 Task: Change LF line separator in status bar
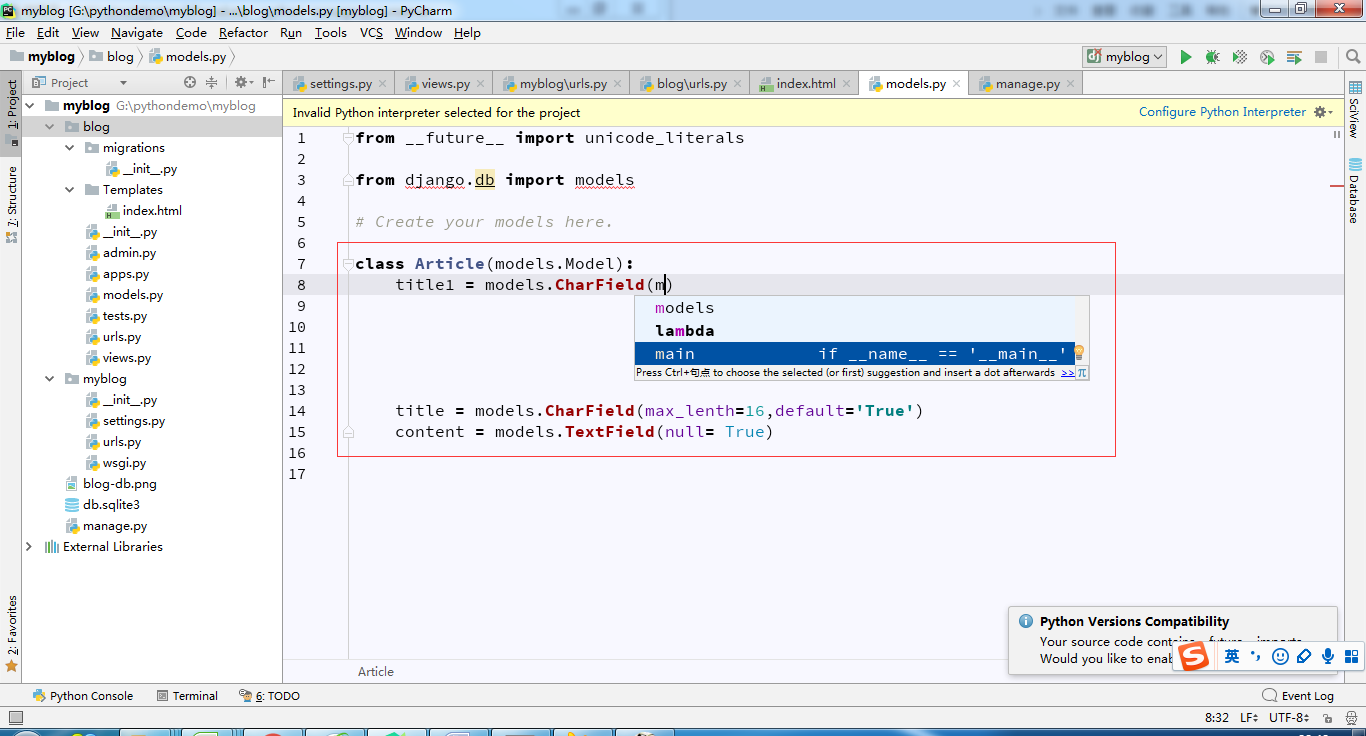click(x=1250, y=718)
